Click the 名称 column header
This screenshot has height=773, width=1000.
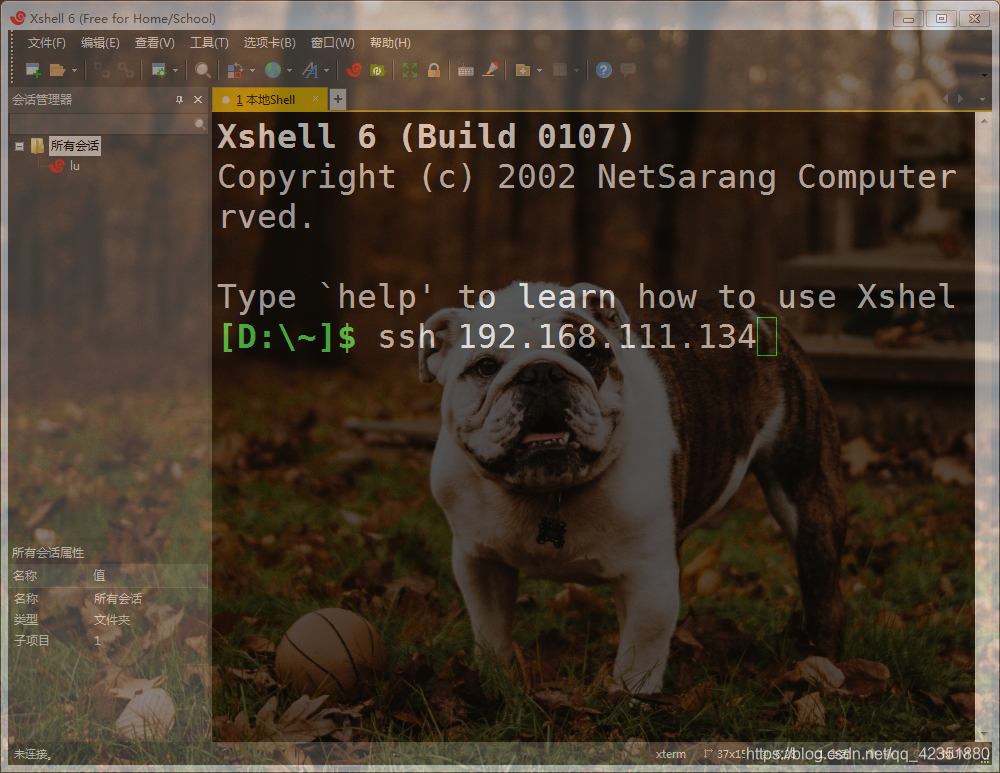tap(26, 576)
